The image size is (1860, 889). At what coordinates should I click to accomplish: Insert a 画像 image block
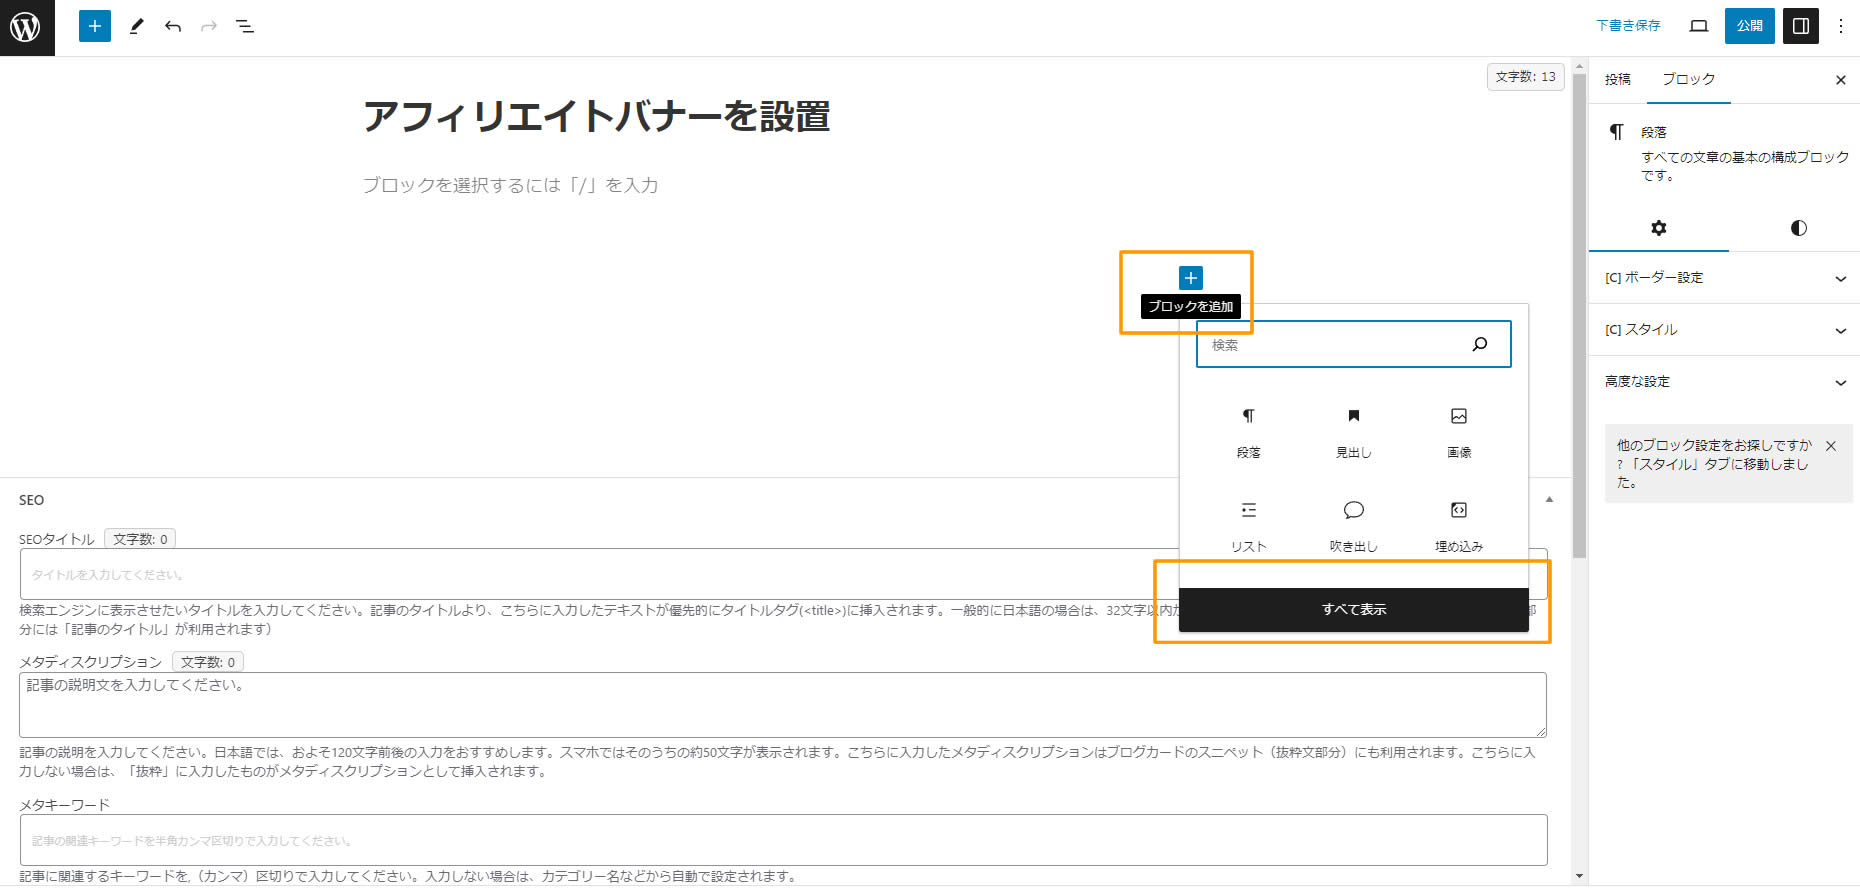(x=1459, y=433)
